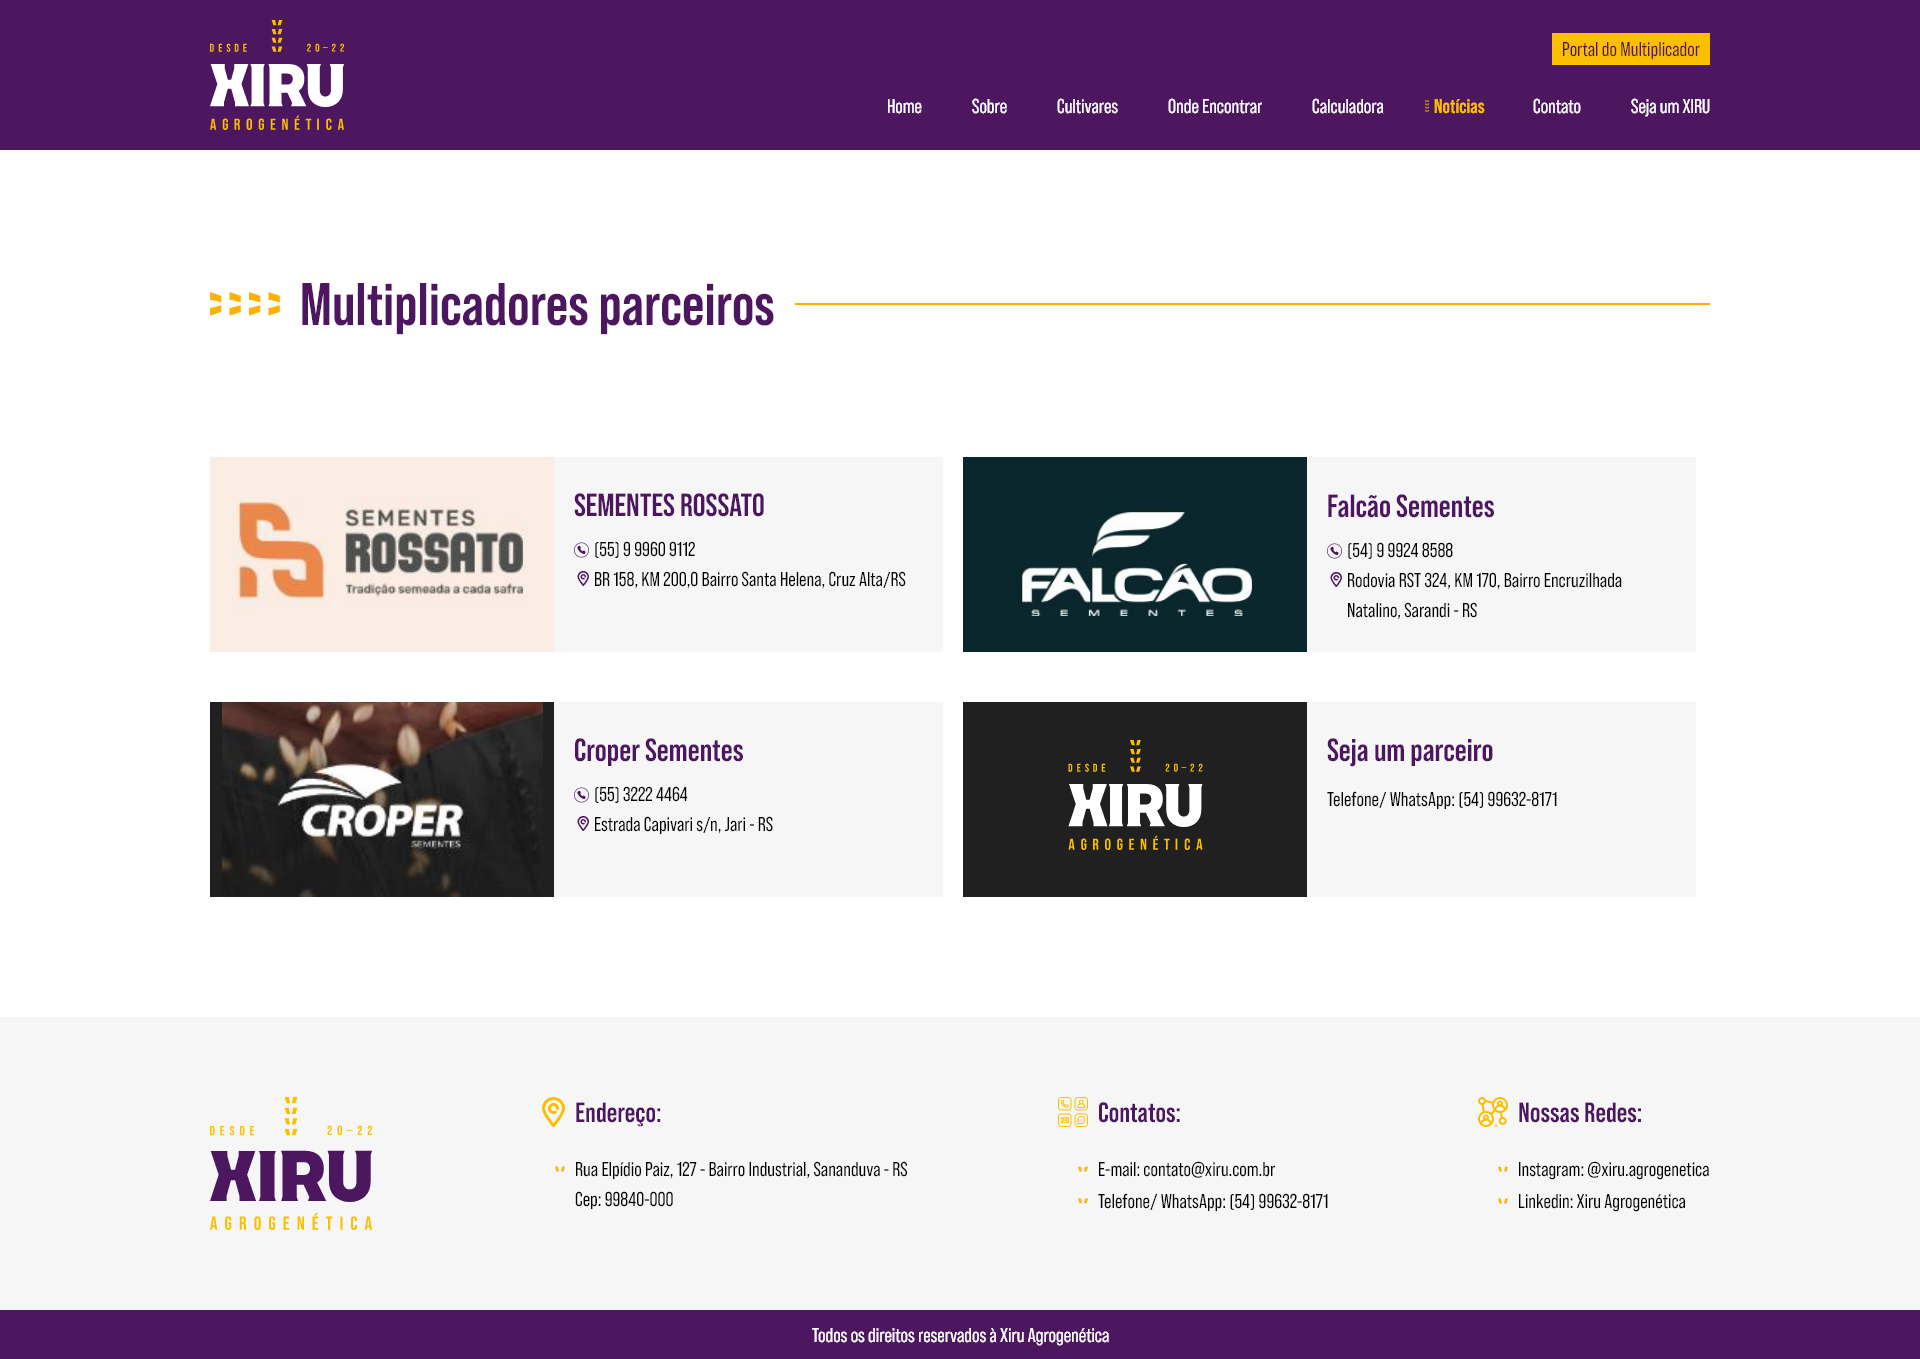Viewport: 1920px width, 1359px height.
Task: Select Calculadora in the navigation bar
Action: click(x=1347, y=107)
